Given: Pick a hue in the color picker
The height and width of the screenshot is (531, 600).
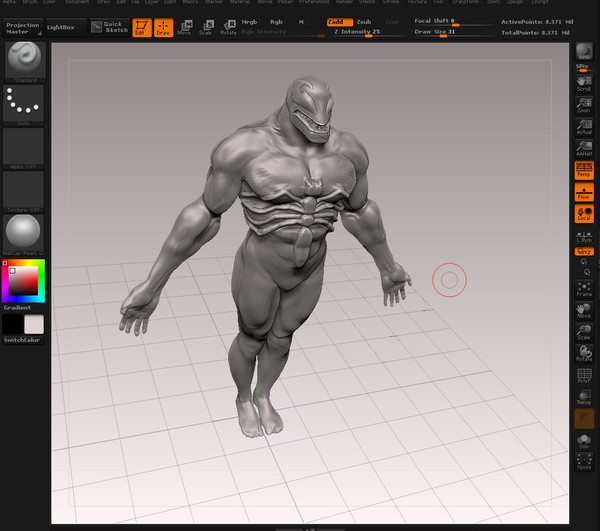Looking at the screenshot, I should (23, 281).
